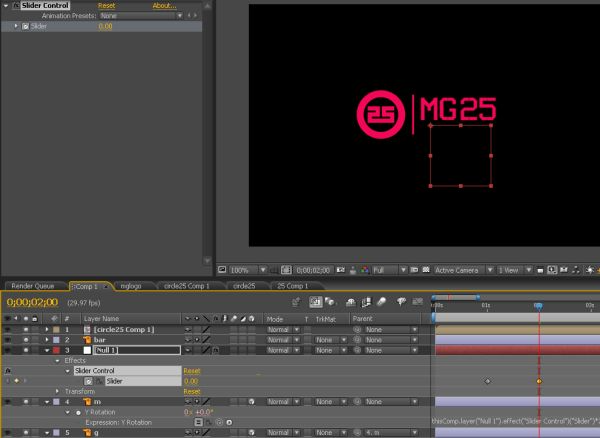Enable Frame Blending for the composition
The width and height of the screenshot is (600, 438).
366,302
